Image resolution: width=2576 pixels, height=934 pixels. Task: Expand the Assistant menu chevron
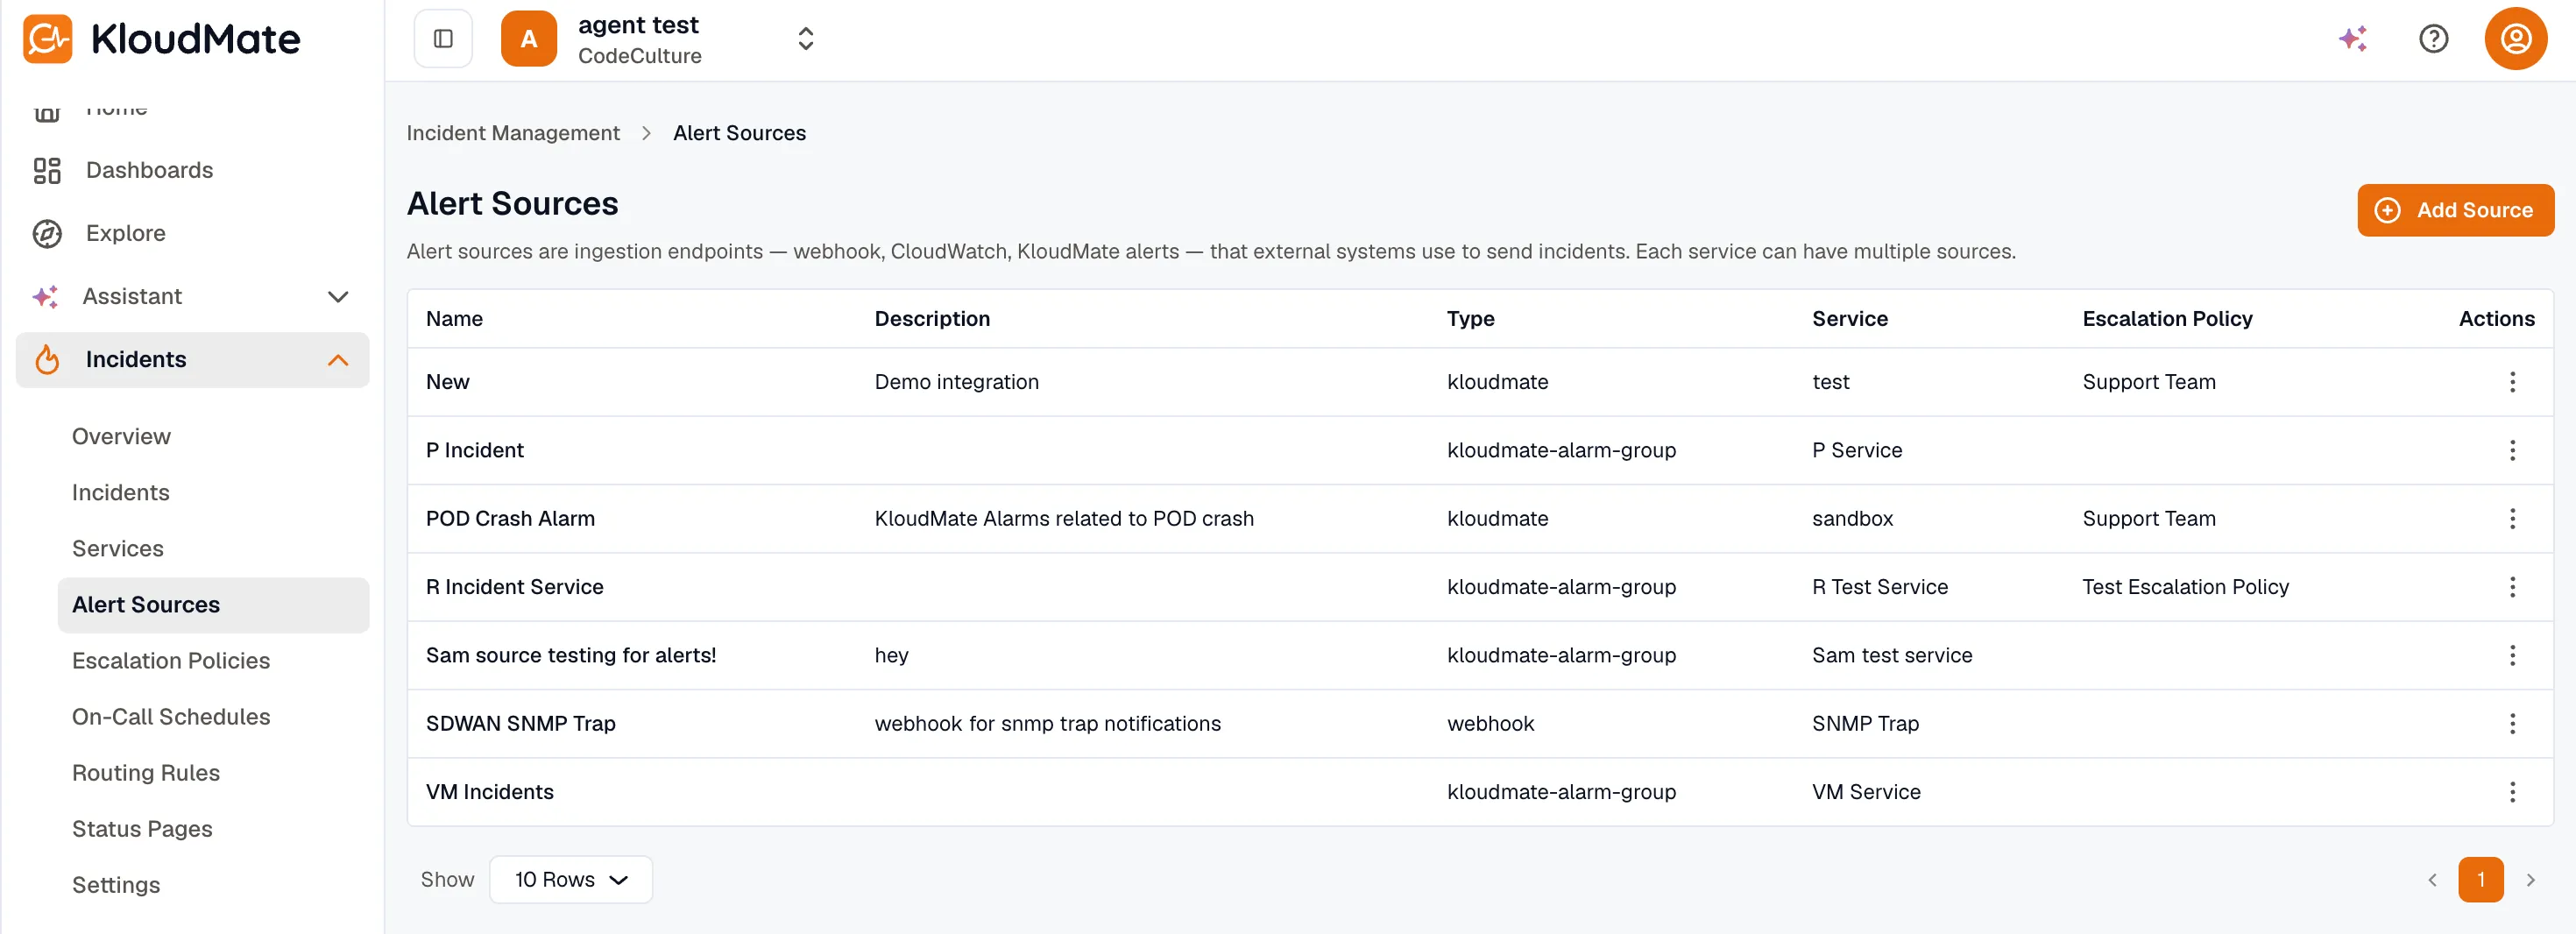pos(338,297)
